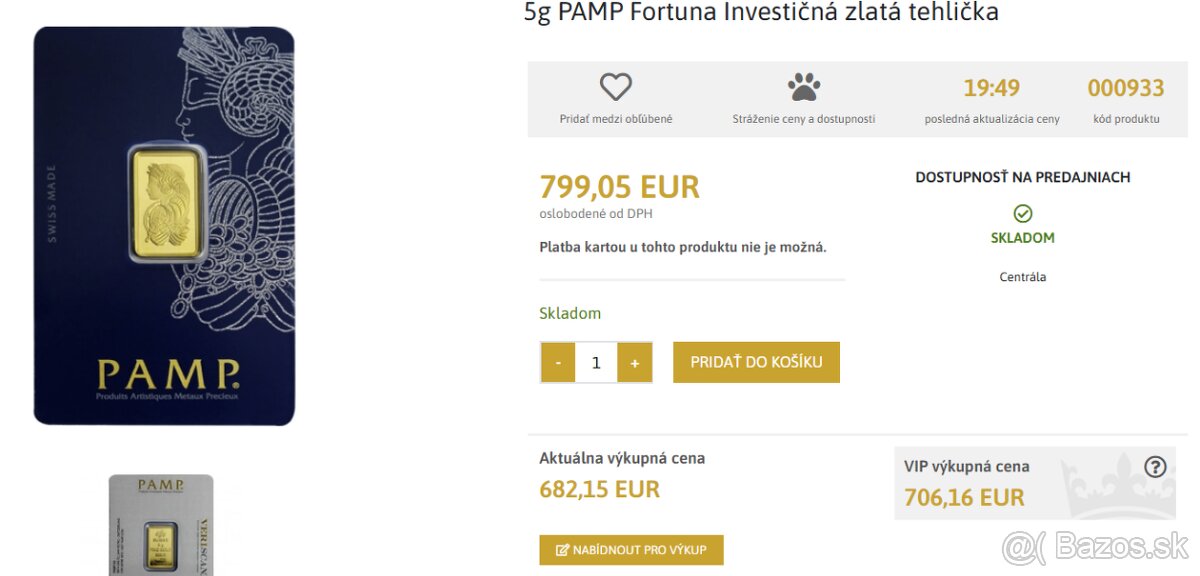Open the Centrala store entry
The height and width of the screenshot is (576, 1200).
point(1022,276)
